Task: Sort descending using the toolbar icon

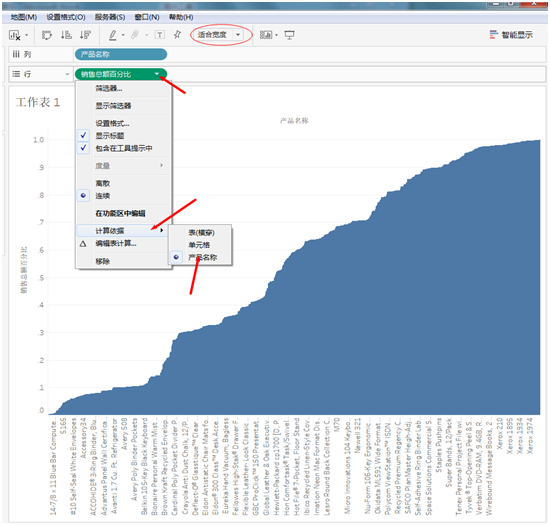Action: point(85,35)
